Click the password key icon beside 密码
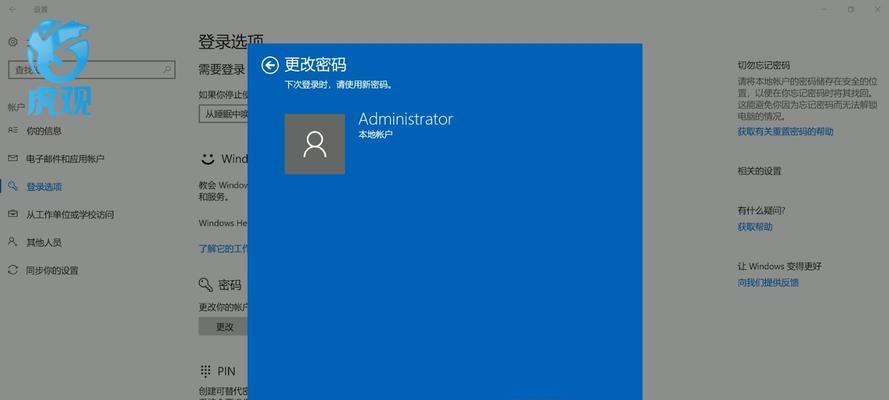This screenshot has width=889, height=400. (206, 284)
